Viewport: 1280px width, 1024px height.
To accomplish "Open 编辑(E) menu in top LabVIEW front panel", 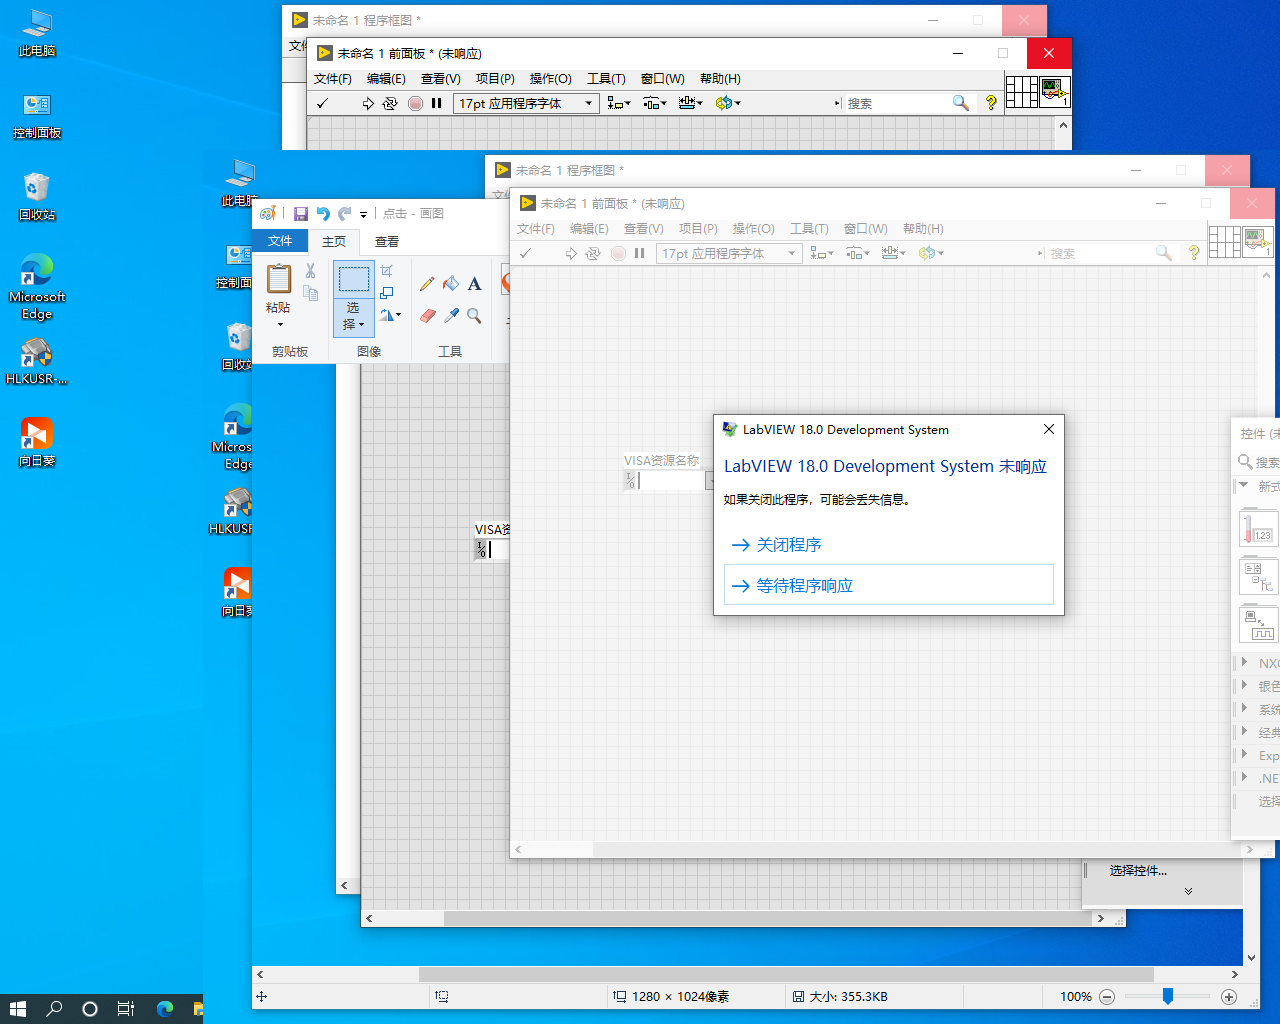I will tap(386, 79).
